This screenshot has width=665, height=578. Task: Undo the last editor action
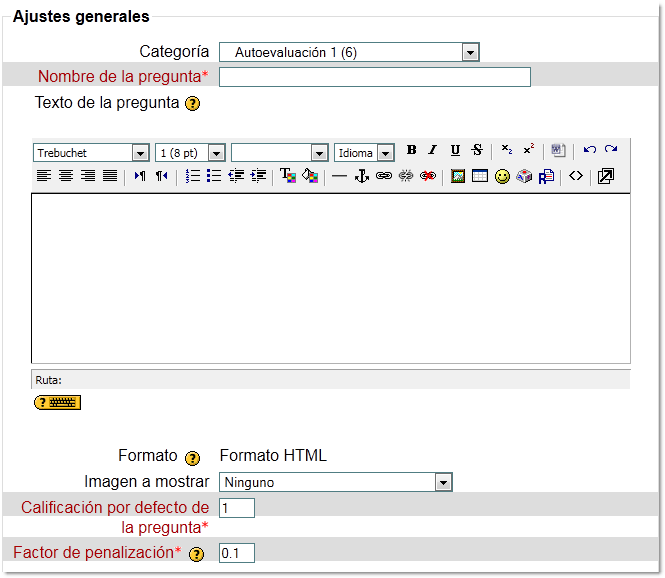click(589, 151)
